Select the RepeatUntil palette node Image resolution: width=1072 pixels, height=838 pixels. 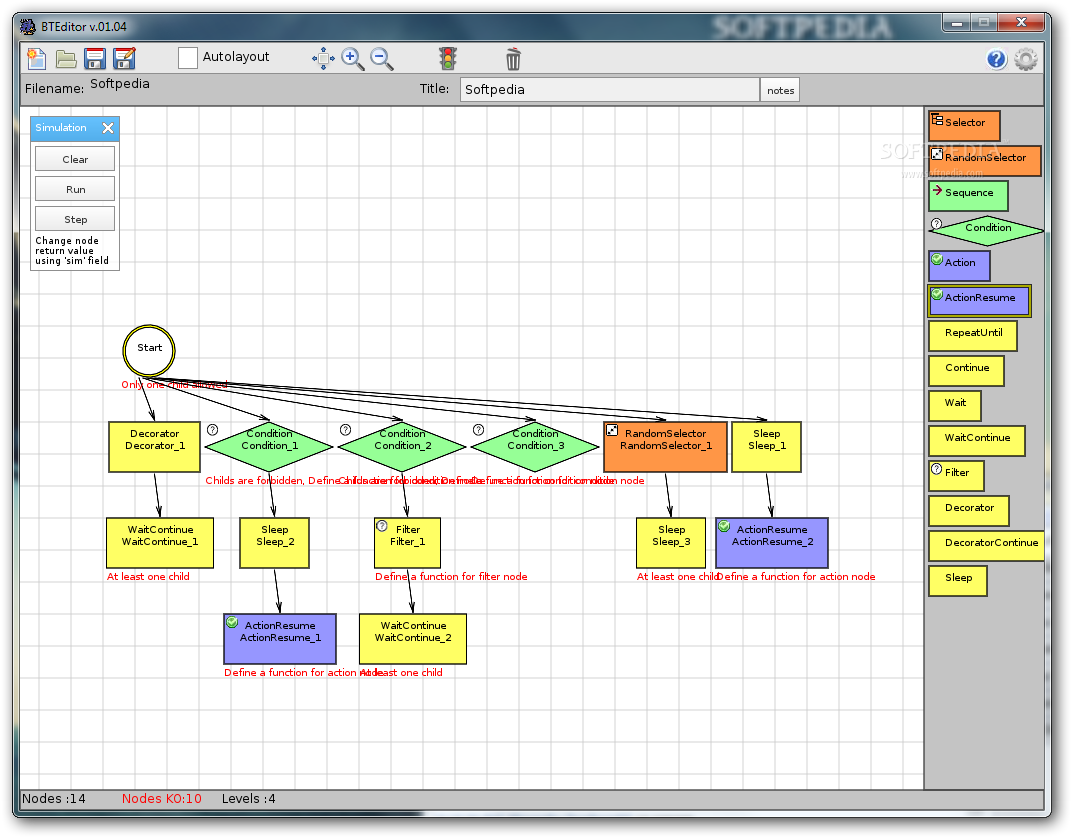point(973,336)
